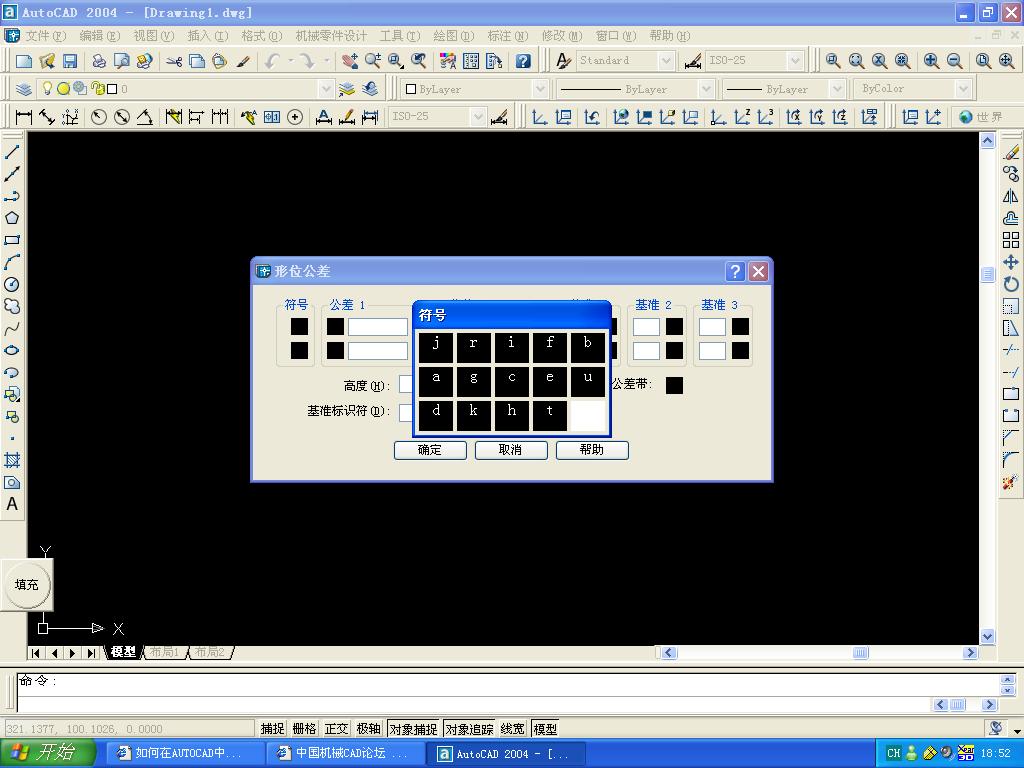Switch to the 布局2 layout tab

coord(210,652)
